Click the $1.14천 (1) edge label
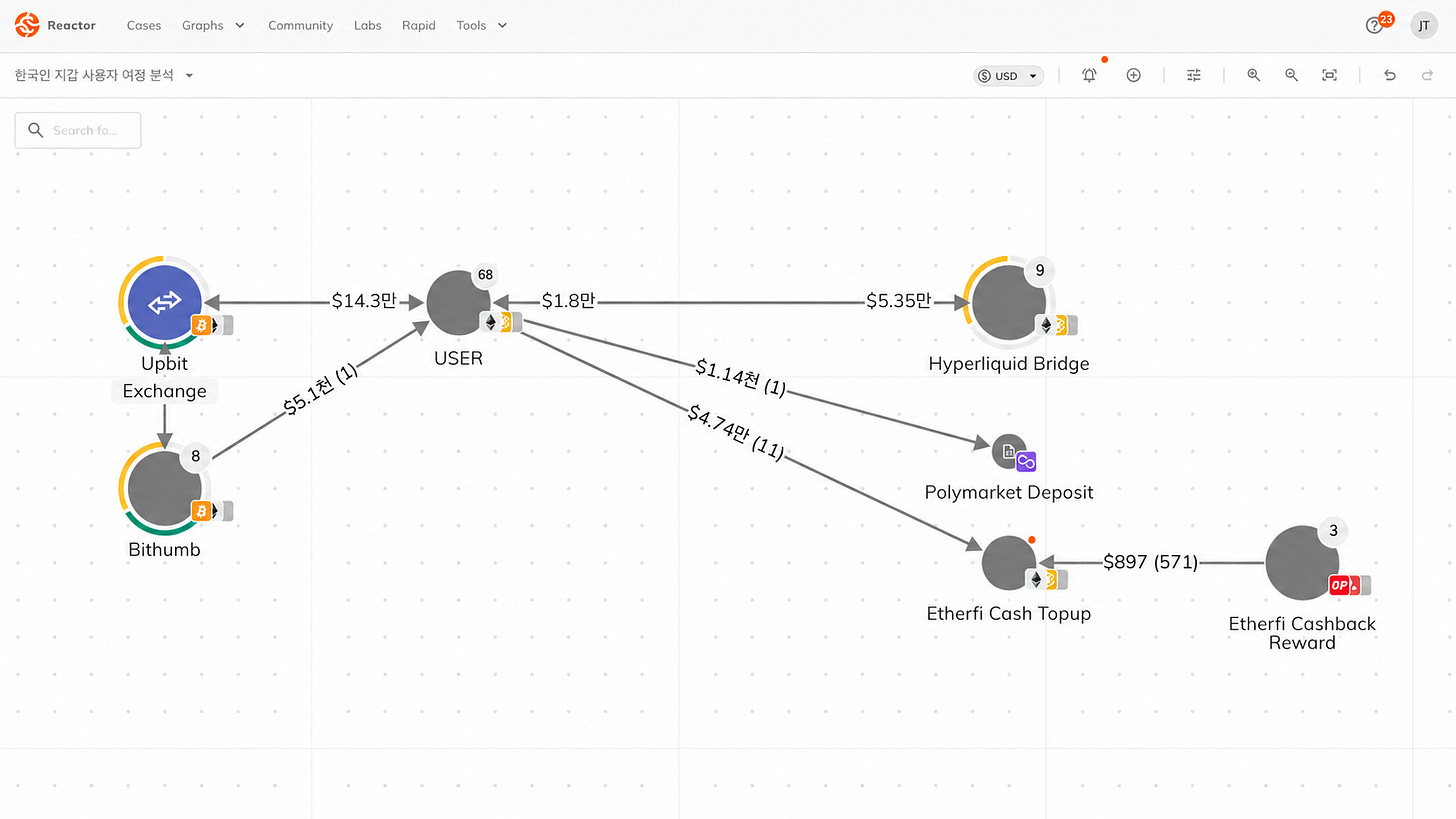 740,378
